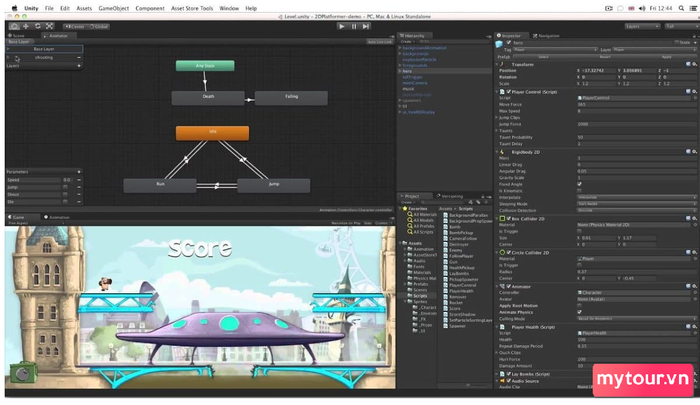
Task: Select the Hand tool in toolbar
Action: click(x=14, y=26)
